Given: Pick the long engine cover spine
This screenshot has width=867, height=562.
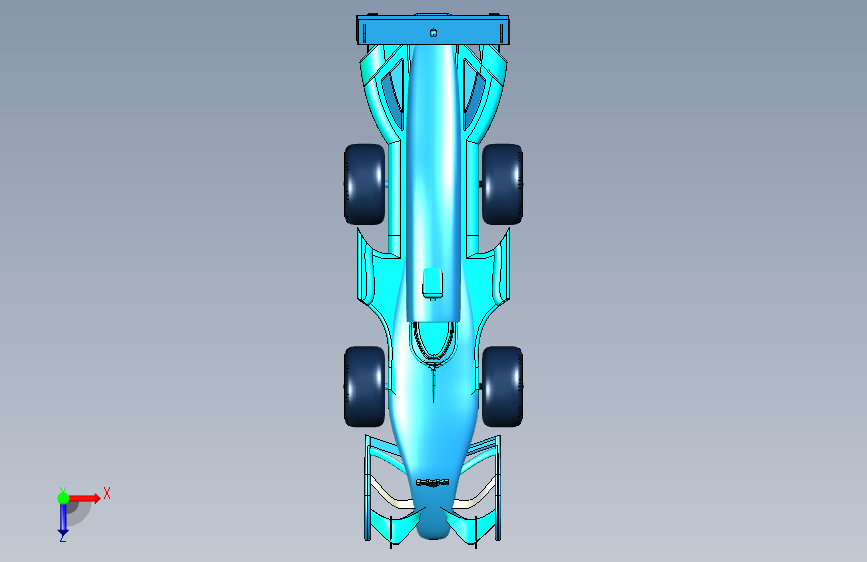Looking at the screenshot, I should 434,183.
